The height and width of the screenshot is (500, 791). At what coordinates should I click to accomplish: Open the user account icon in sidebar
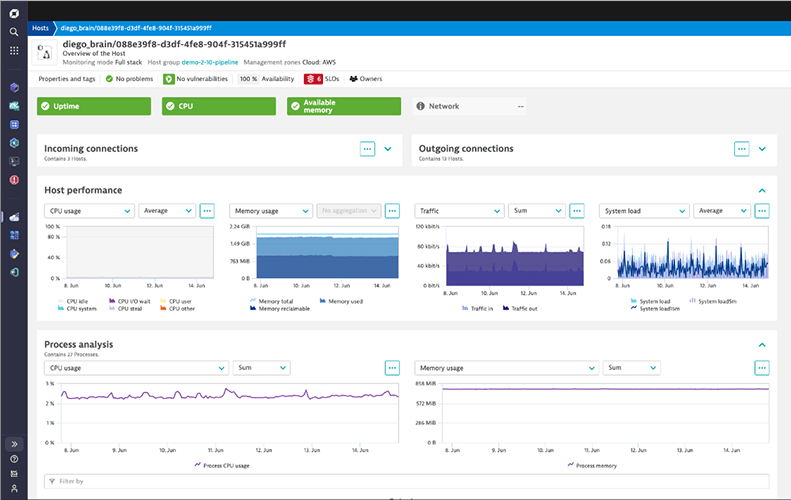coord(14,488)
